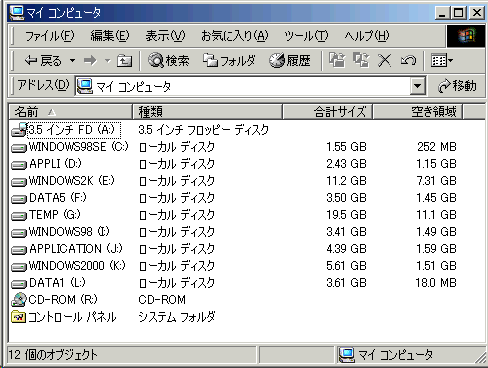
Task: Click the Windows logo throbber
Action: (x=466, y=36)
